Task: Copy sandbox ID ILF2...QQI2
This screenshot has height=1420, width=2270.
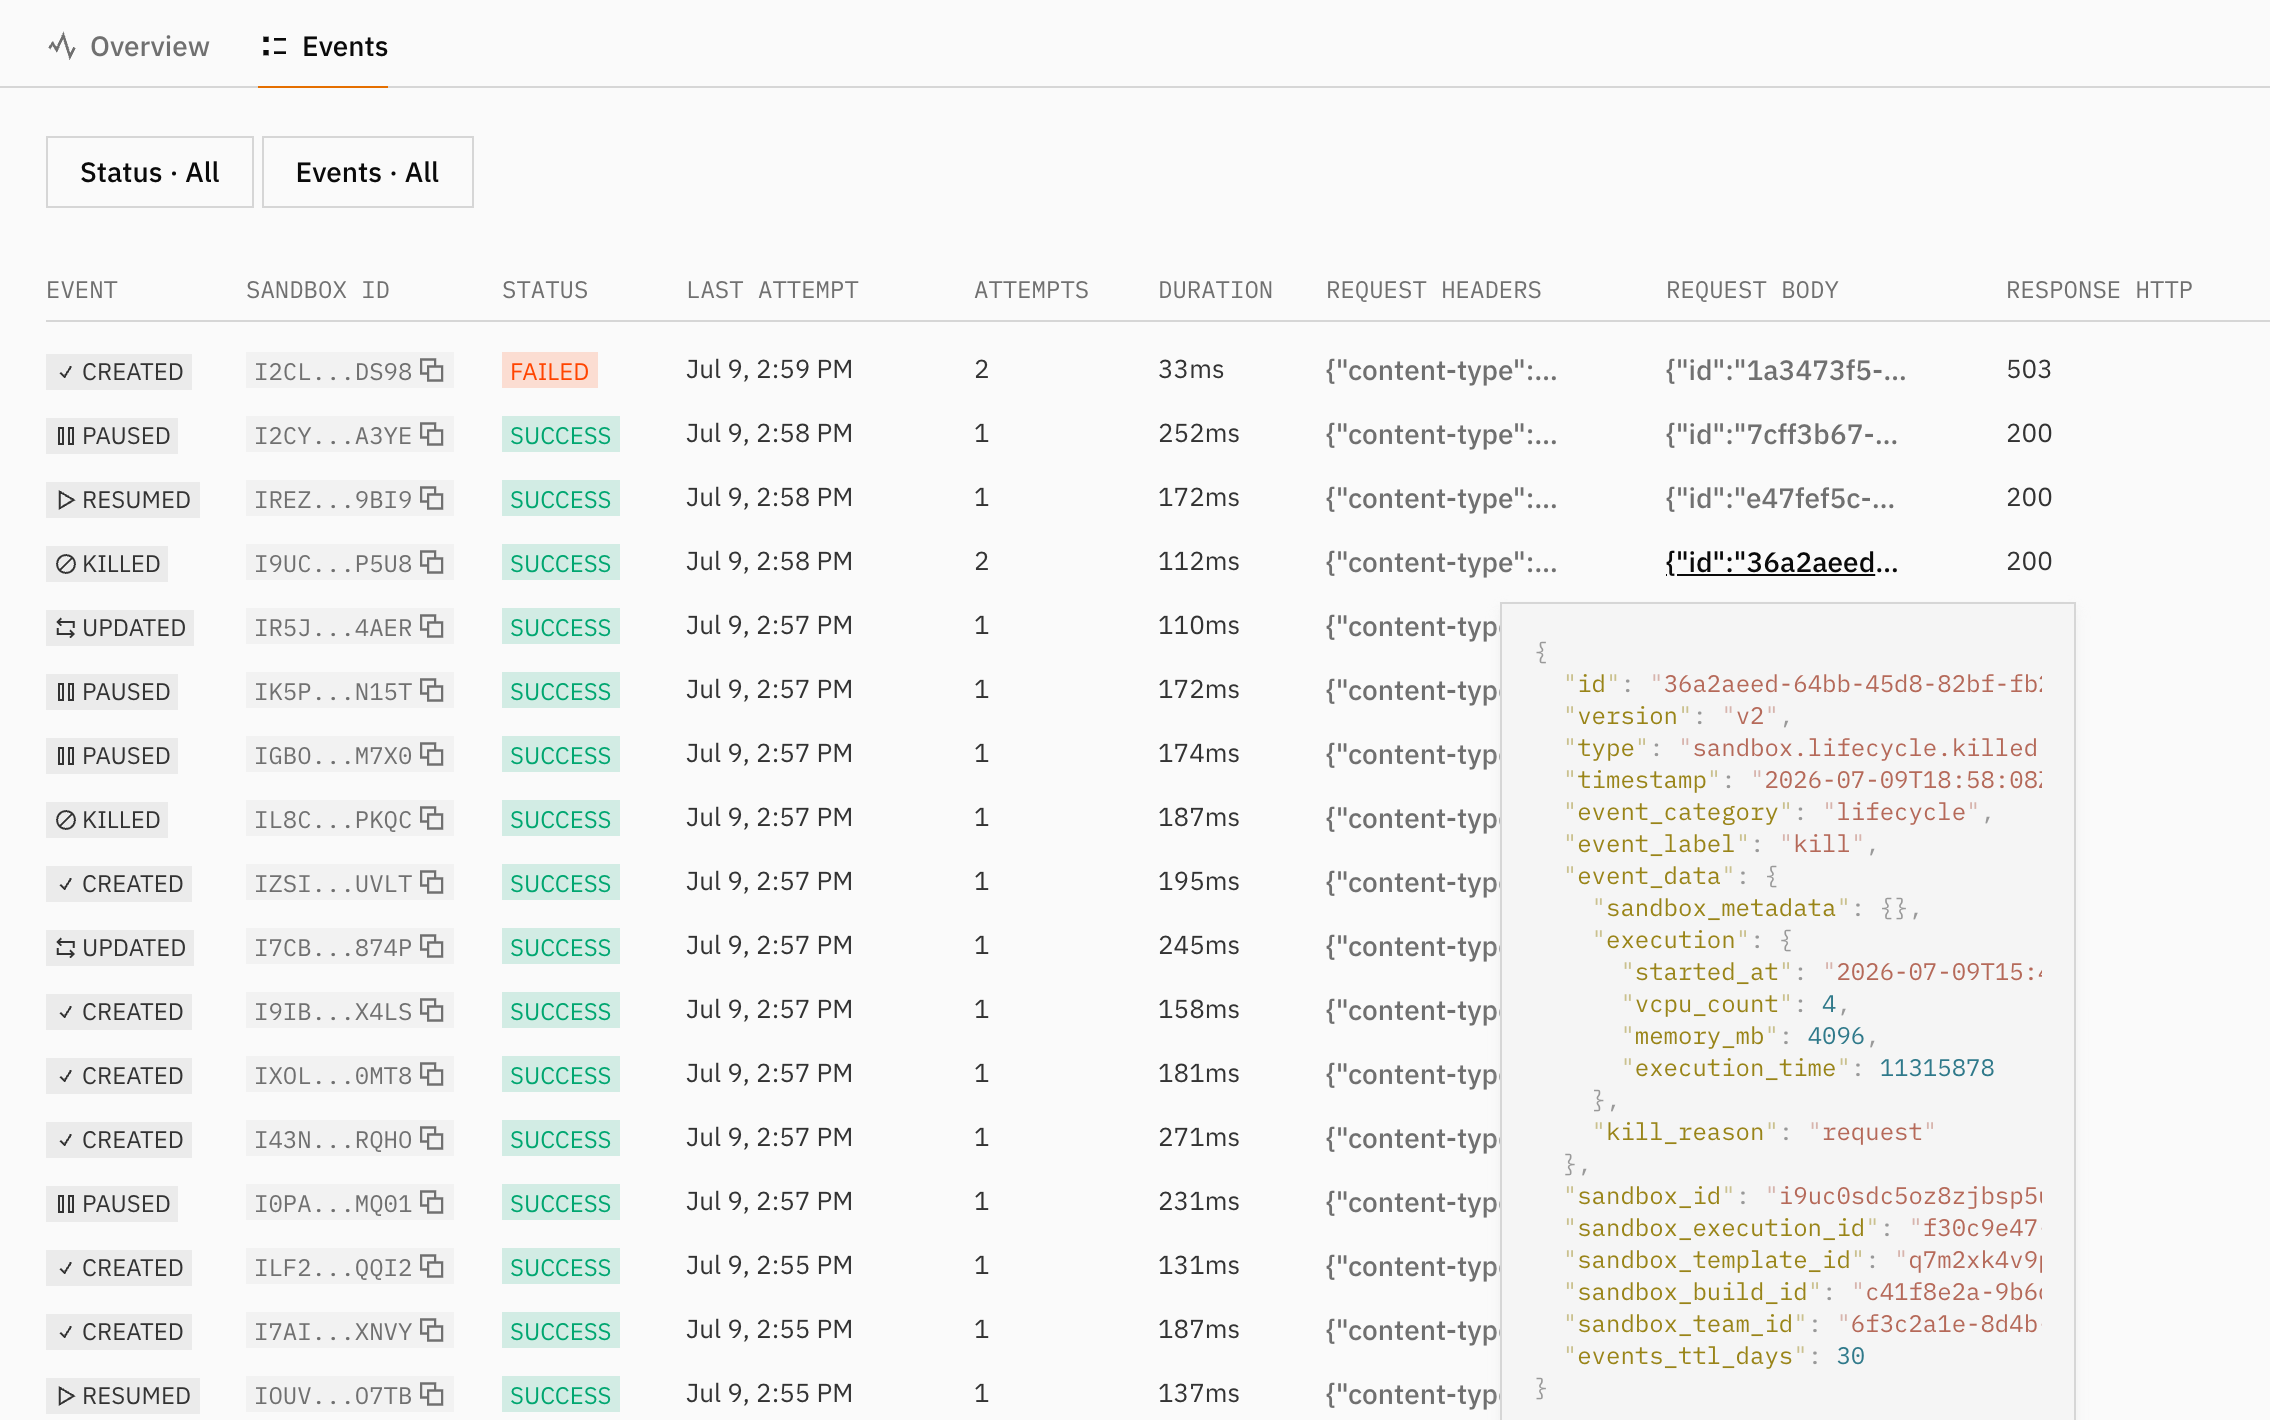Action: tap(432, 1266)
